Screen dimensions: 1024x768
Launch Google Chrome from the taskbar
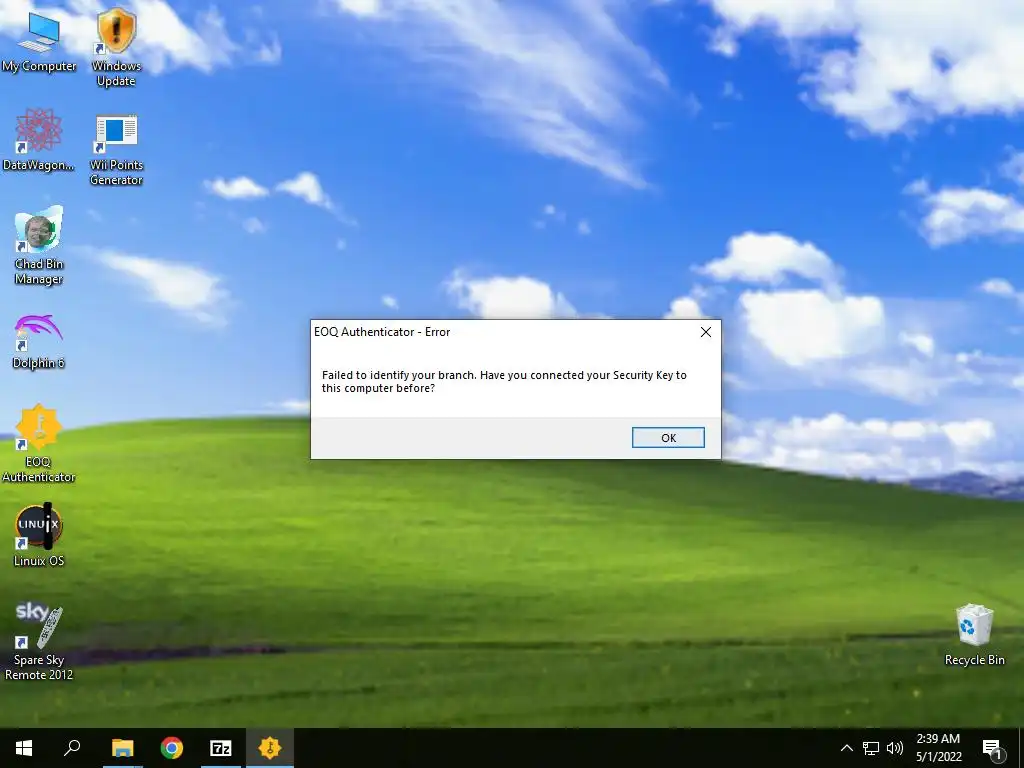pos(172,748)
